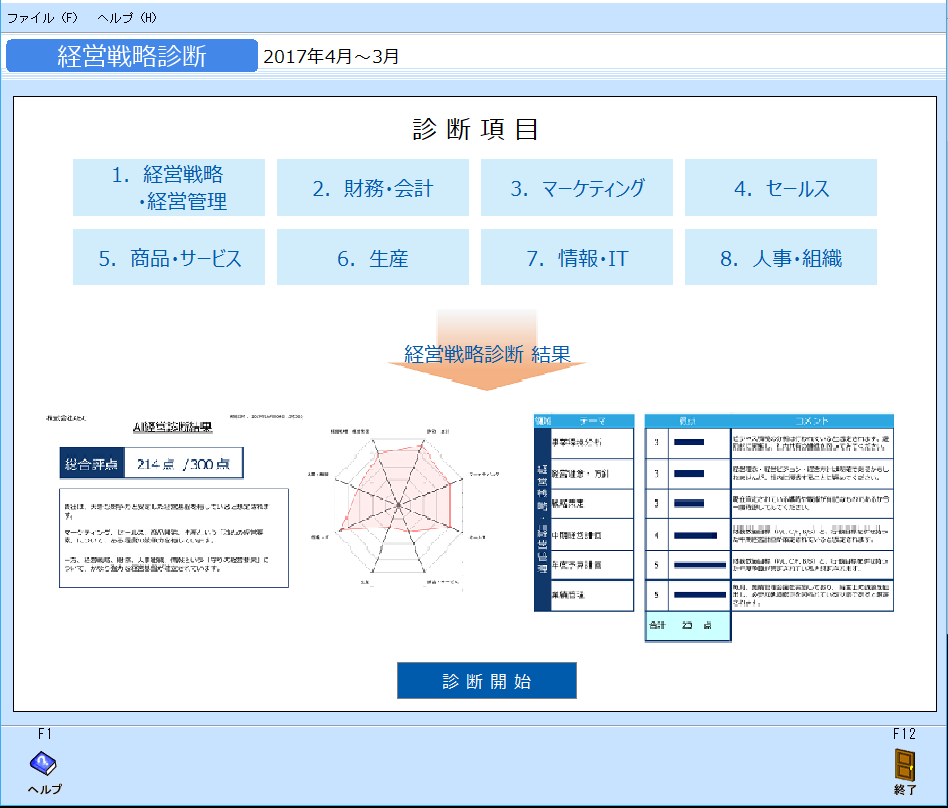This screenshot has width=948, height=808.
Task: Select the 5. 商品・サービス category
Action: (x=169, y=257)
